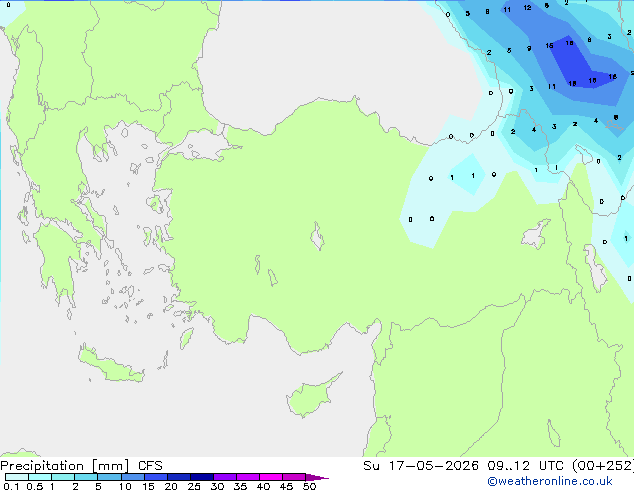The image size is (634, 490).
Task: Click the legend value label "50"
Action: (x=309, y=486)
